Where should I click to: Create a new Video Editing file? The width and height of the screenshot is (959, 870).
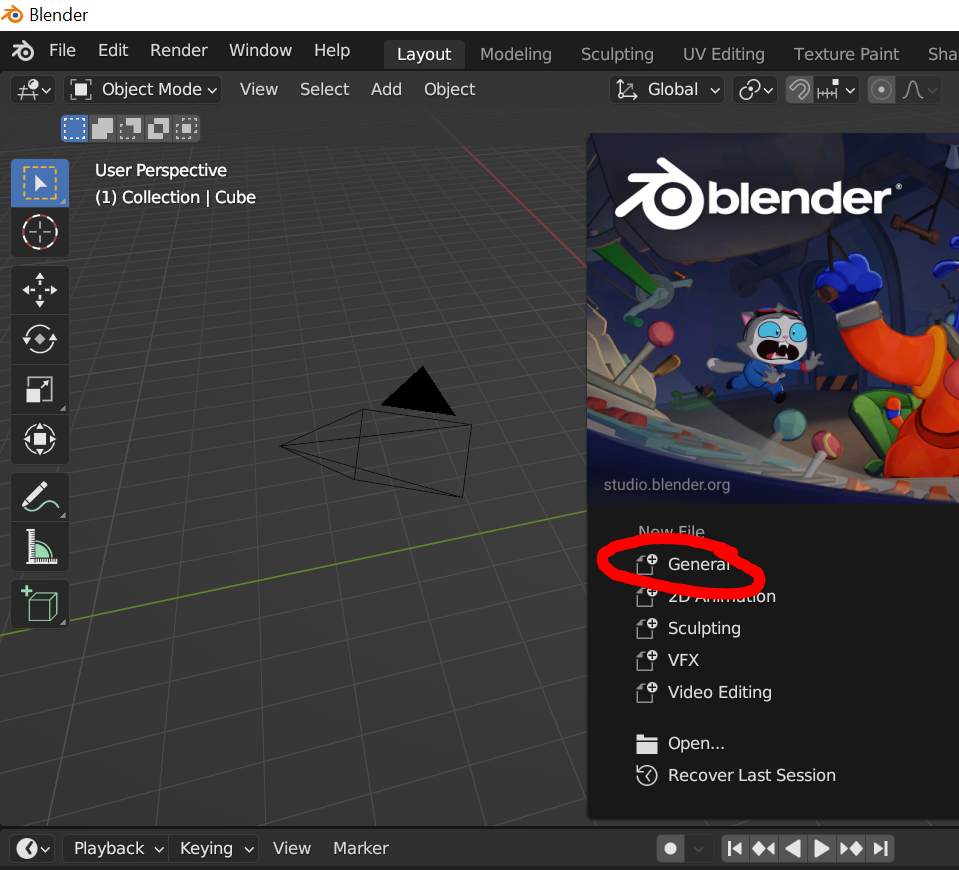[719, 692]
